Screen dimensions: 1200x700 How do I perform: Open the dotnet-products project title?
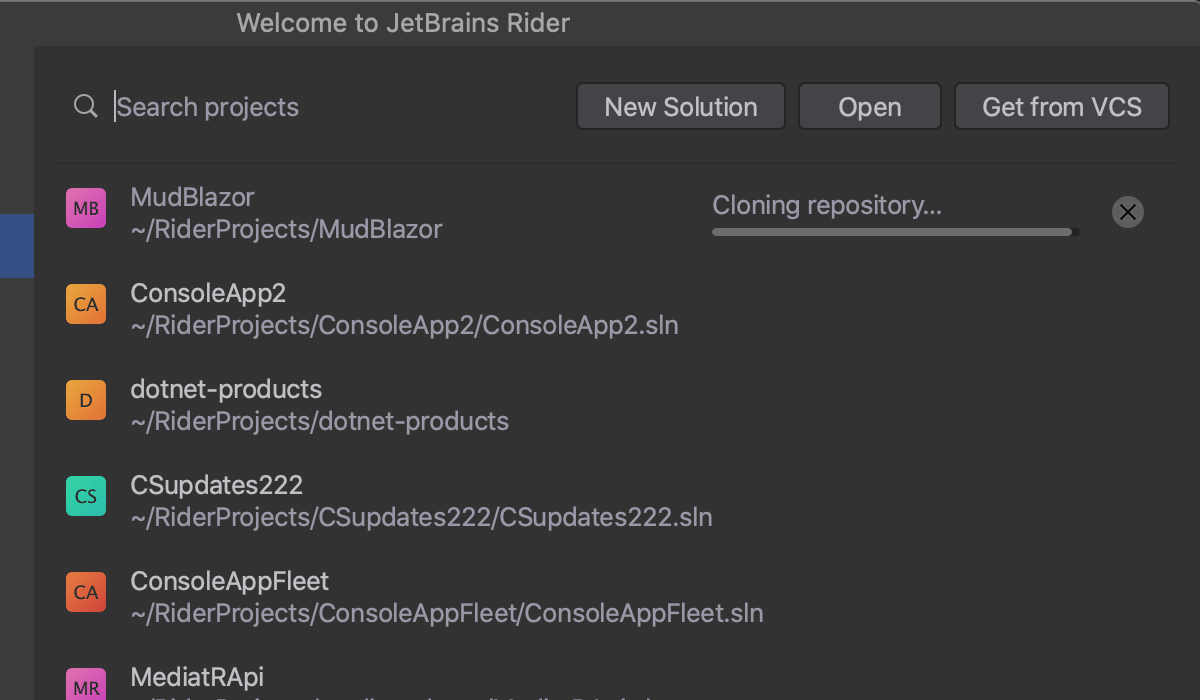tap(226, 389)
